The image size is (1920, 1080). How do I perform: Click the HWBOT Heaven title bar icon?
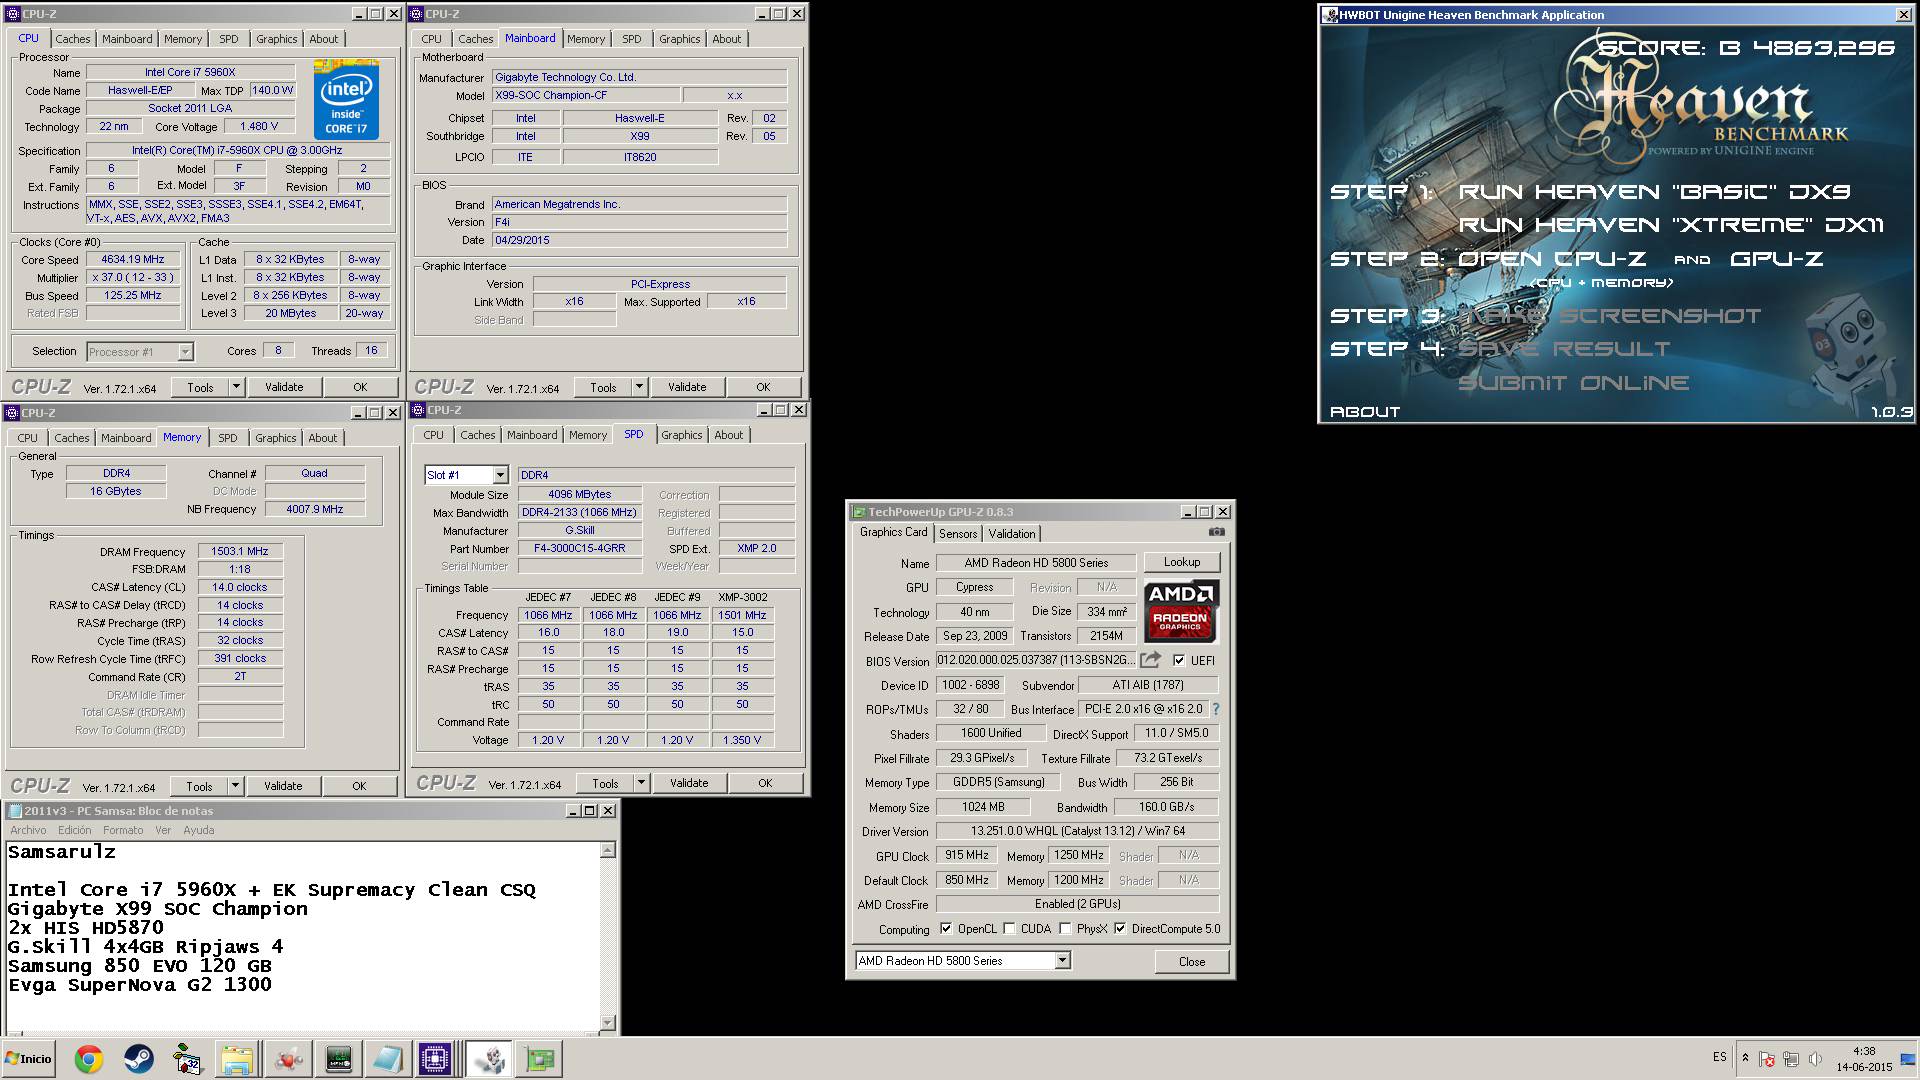pyautogui.click(x=1330, y=15)
